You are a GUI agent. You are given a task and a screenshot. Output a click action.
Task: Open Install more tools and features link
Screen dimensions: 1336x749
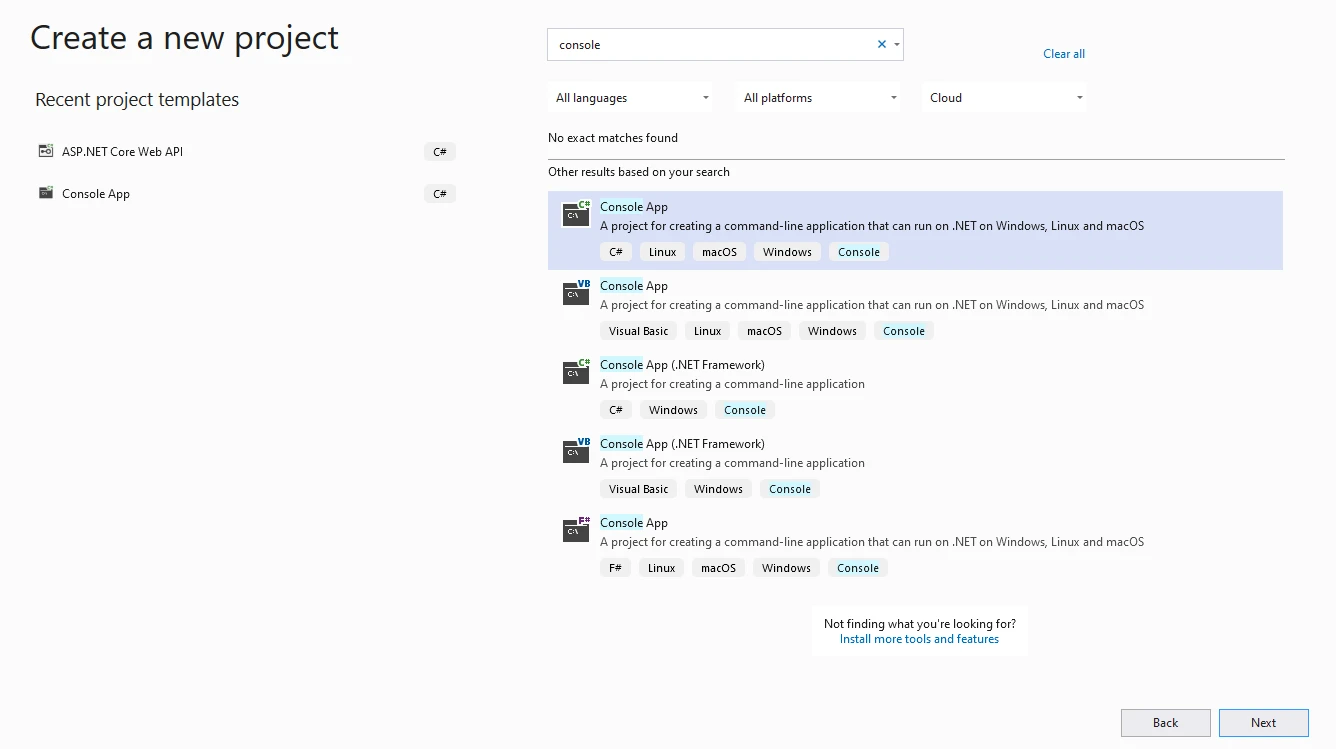(x=919, y=639)
